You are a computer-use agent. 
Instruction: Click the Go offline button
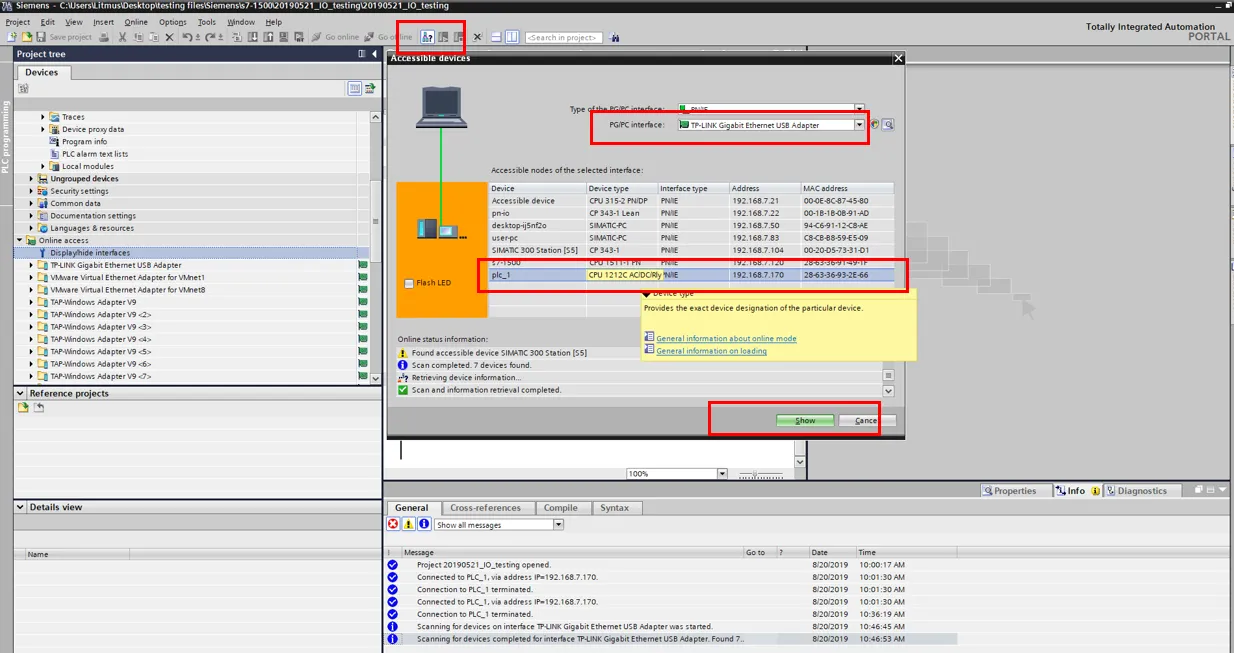(x=388, y=37)
